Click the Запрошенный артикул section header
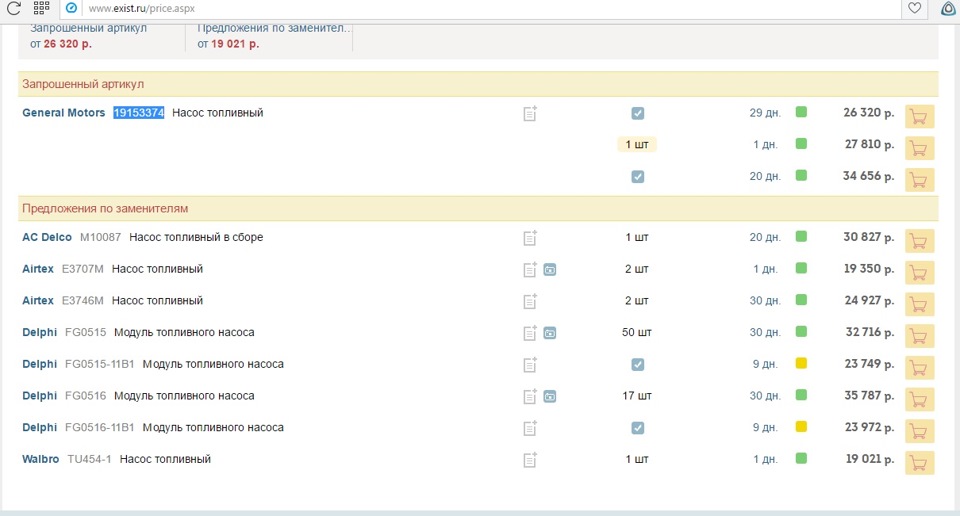 click(x=478, y=84)
